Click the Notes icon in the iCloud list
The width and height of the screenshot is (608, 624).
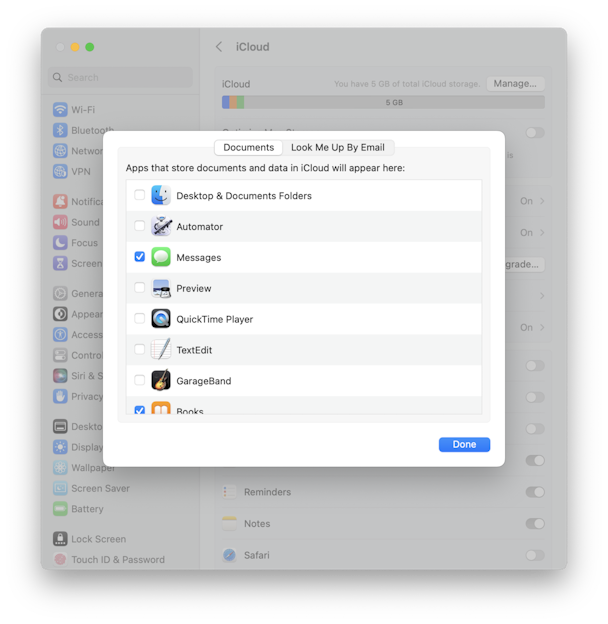229,523
